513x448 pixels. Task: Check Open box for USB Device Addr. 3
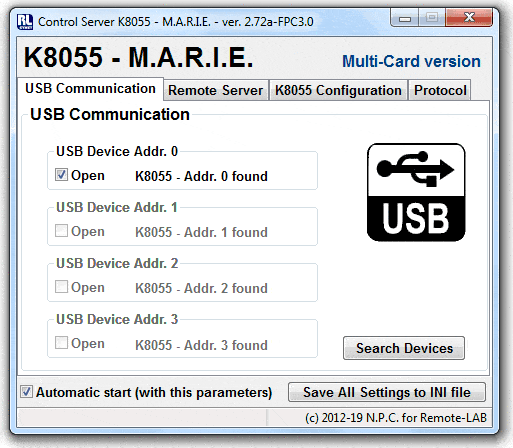coord(61,343)
